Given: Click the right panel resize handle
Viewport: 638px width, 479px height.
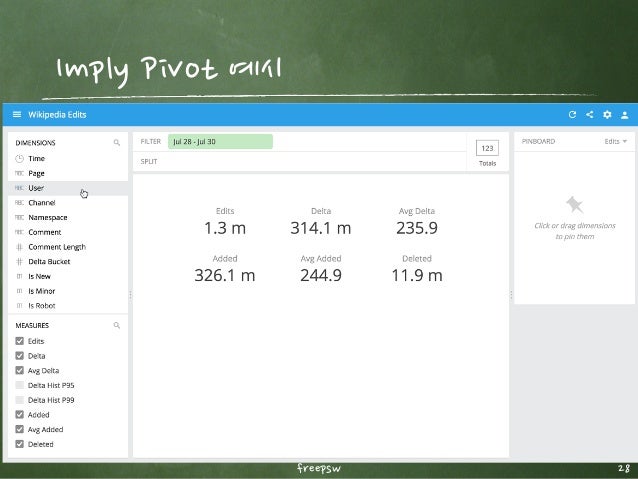Looking at the screenshot, I should coord(511,295).
